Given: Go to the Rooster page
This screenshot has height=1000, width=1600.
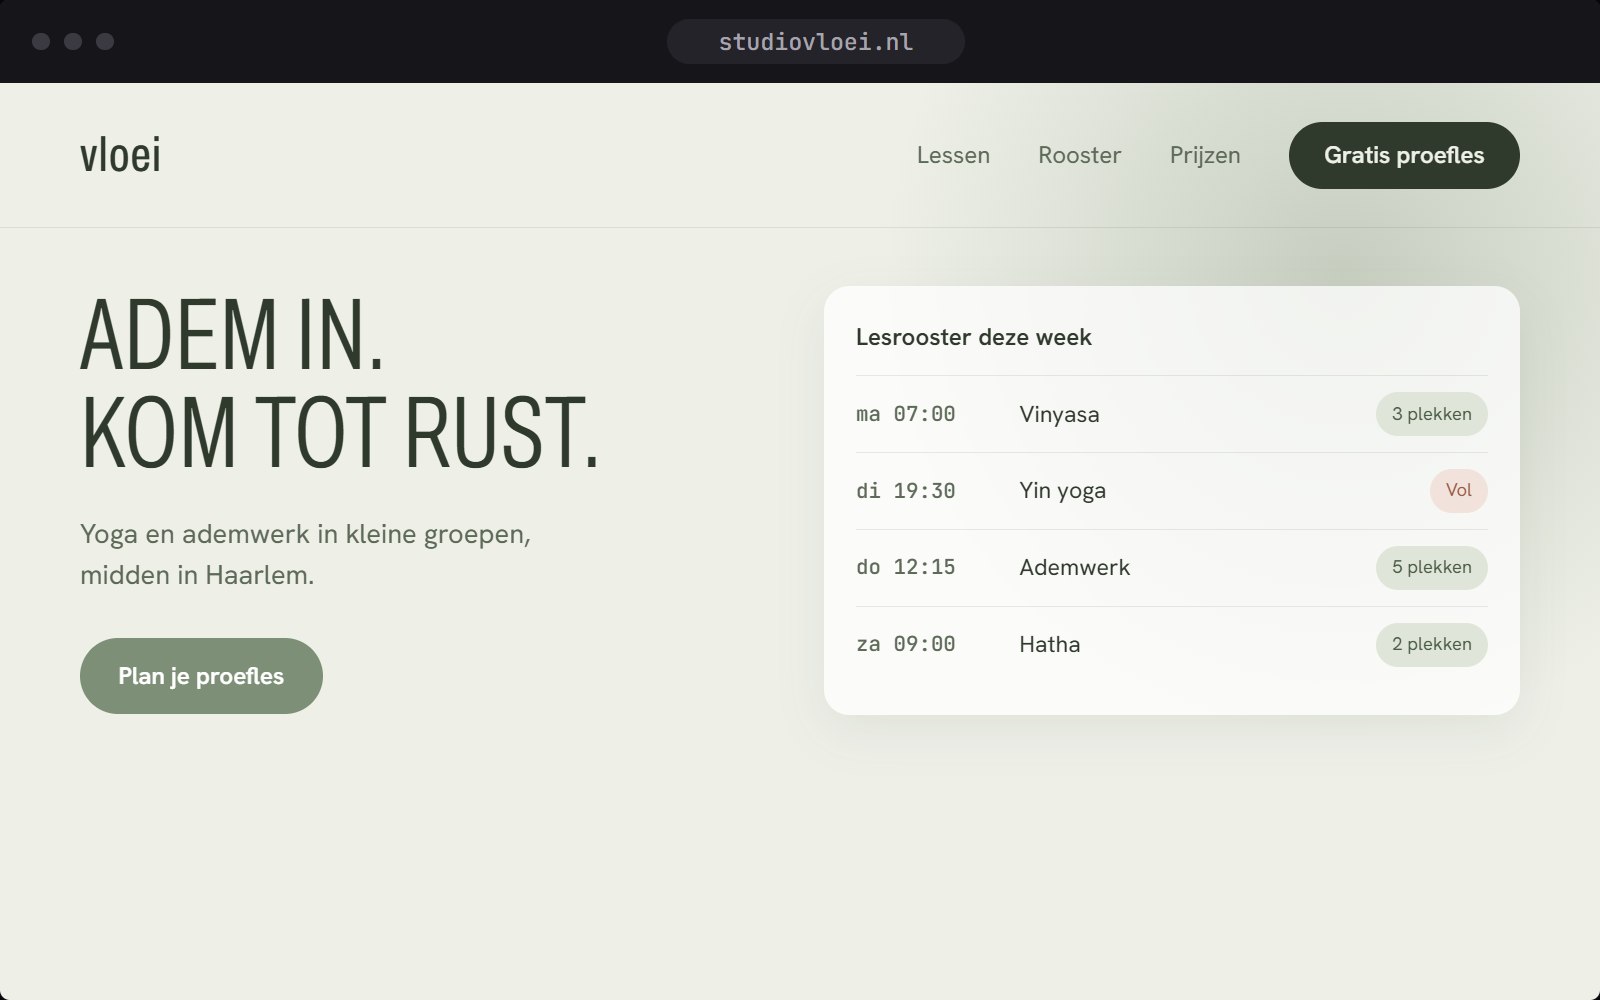Looking at the screenshot, I should [x=1080, y=155].
